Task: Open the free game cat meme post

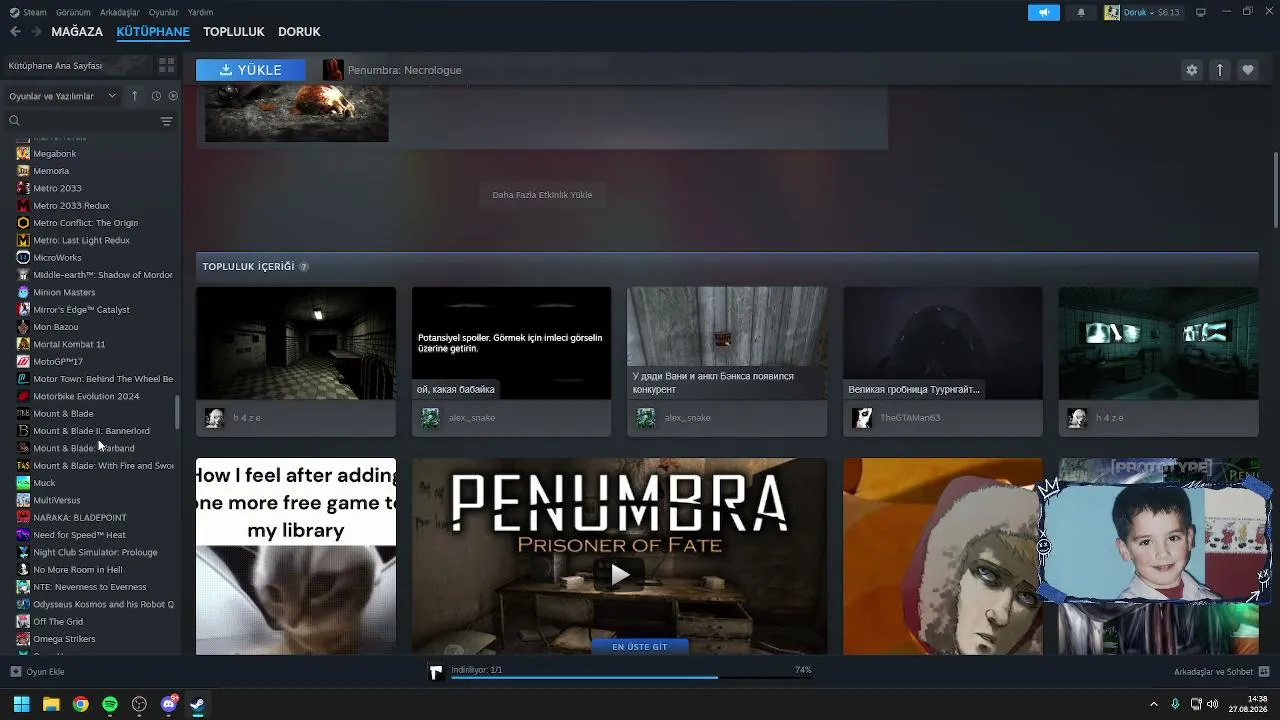Action: pos(296,556)
